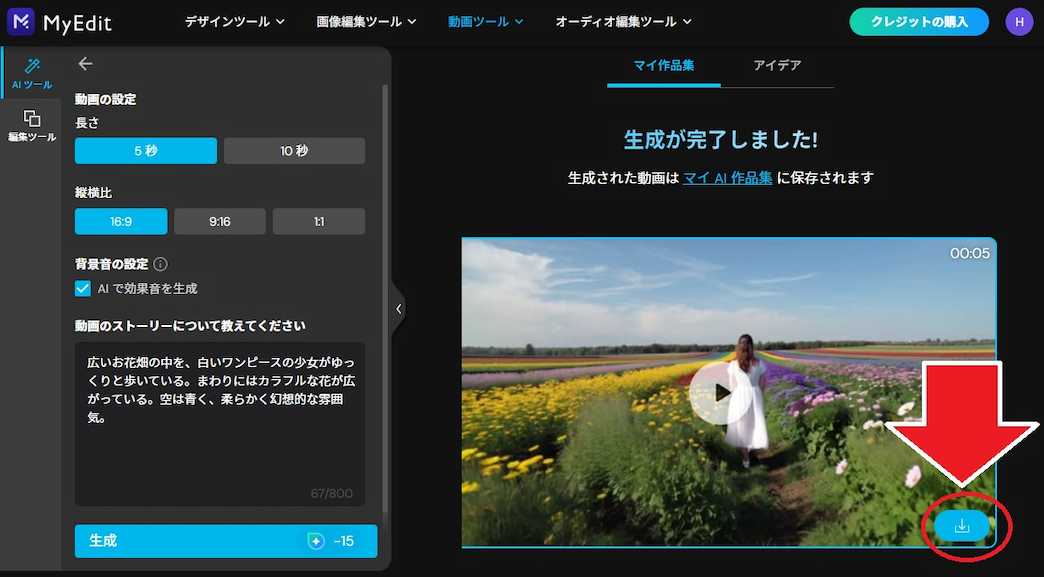Collapse the settings panel via chevron
Screen dimensions: 1044x577
click(398, 309)
